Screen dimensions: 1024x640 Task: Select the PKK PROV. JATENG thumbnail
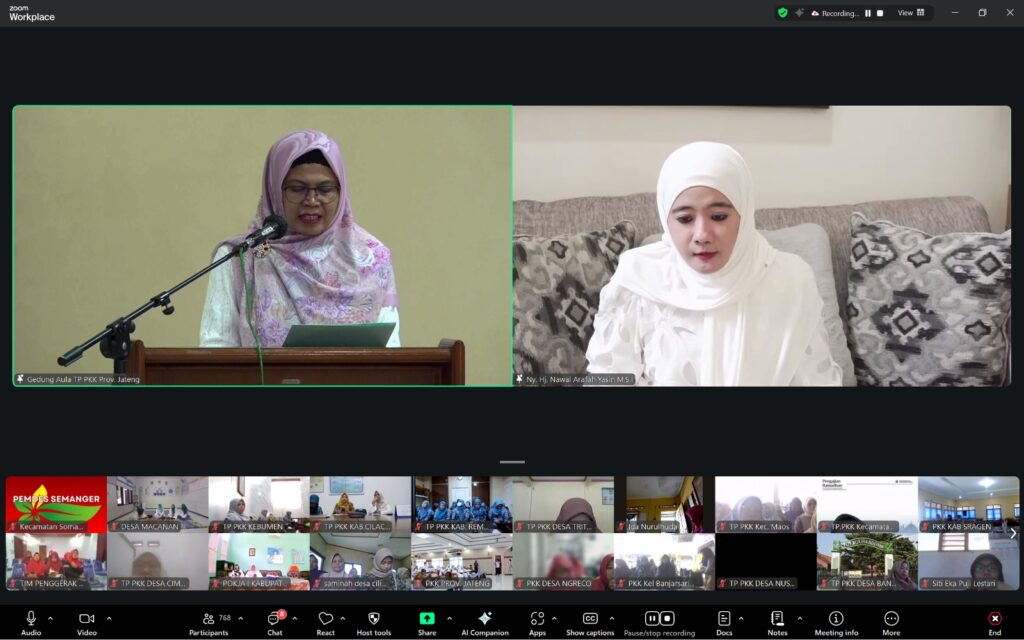tap(462, 562)
